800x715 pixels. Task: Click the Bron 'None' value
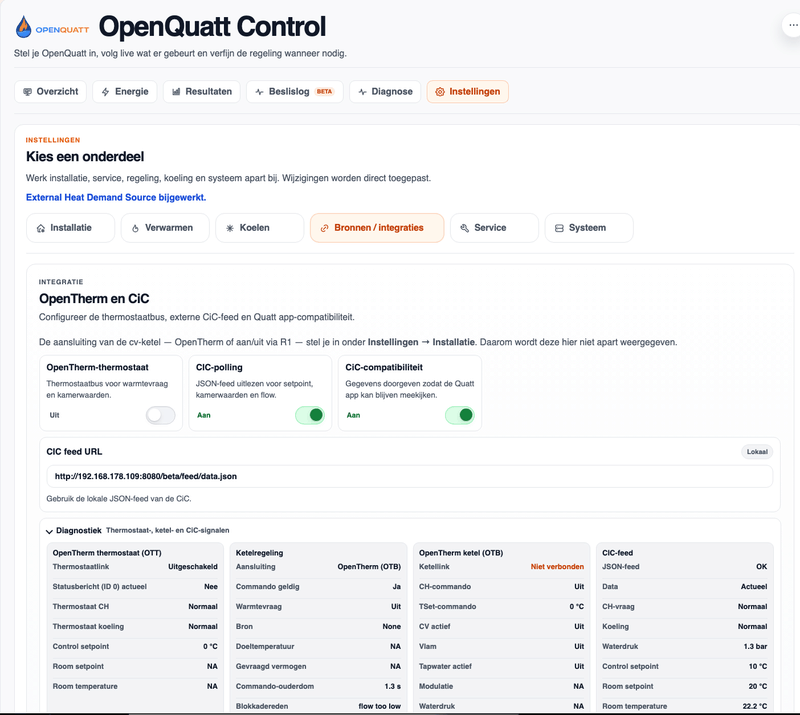(x=392, y=627)
